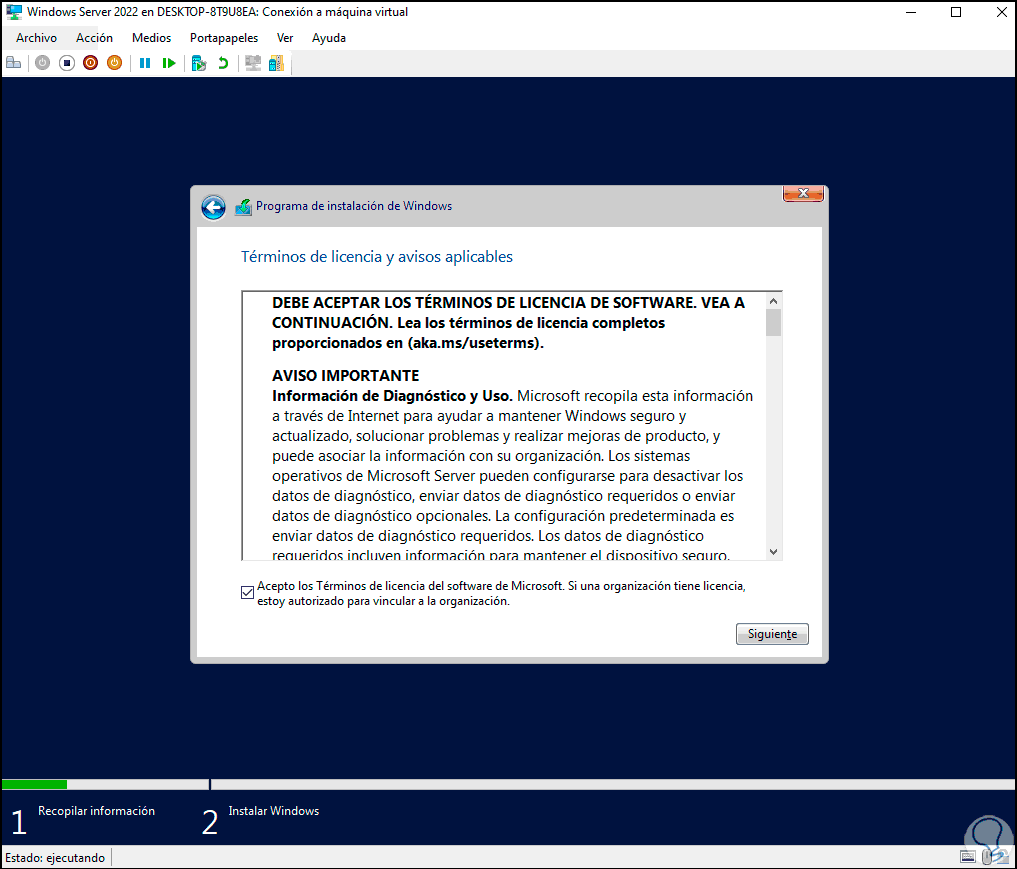Click the VM connection window title icon
The height and width of the screenshot is (869, 1017).
14,12
